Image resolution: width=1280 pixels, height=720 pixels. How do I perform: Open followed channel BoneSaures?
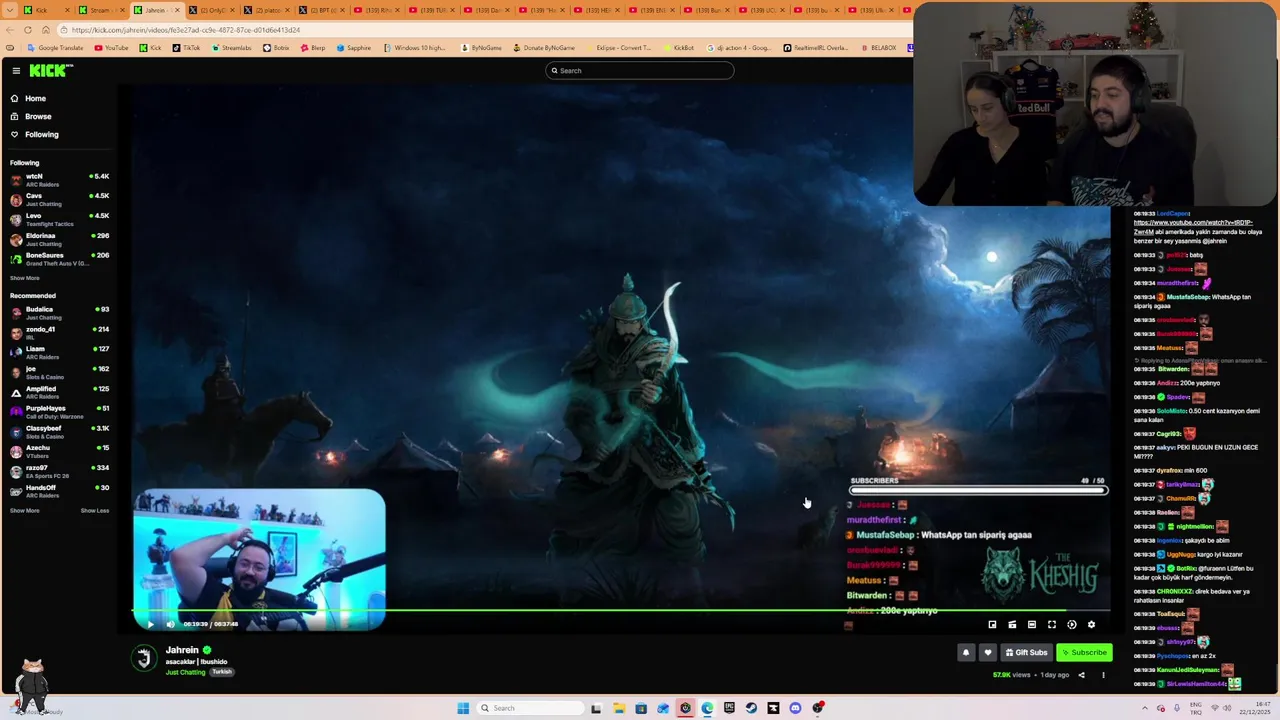[59, 259]
